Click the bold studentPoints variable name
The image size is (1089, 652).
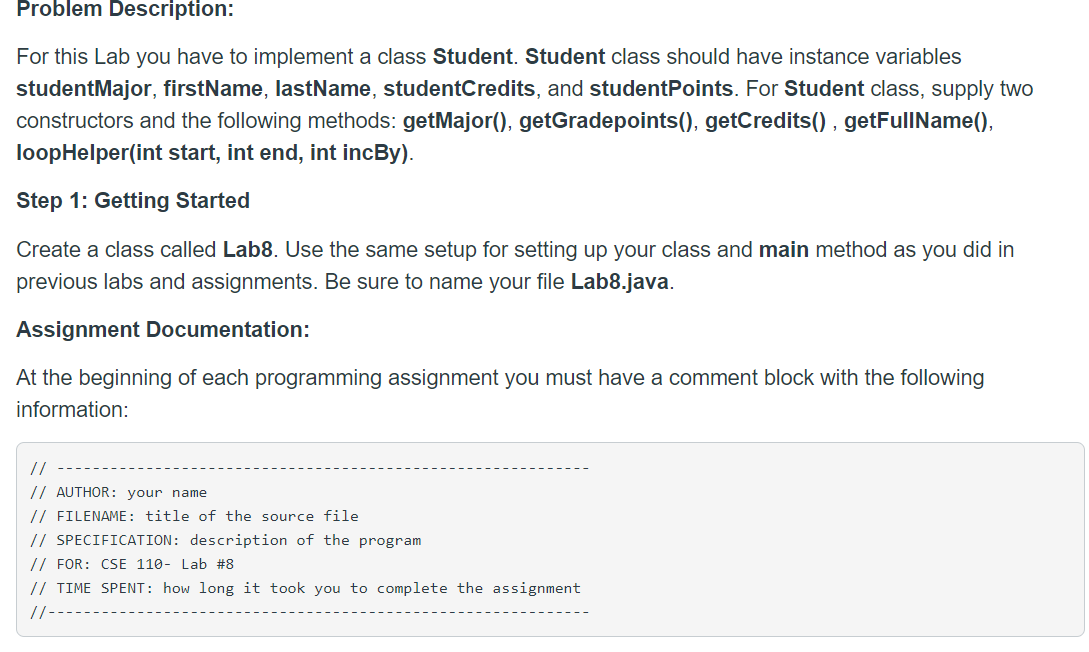tap(661, 89)
